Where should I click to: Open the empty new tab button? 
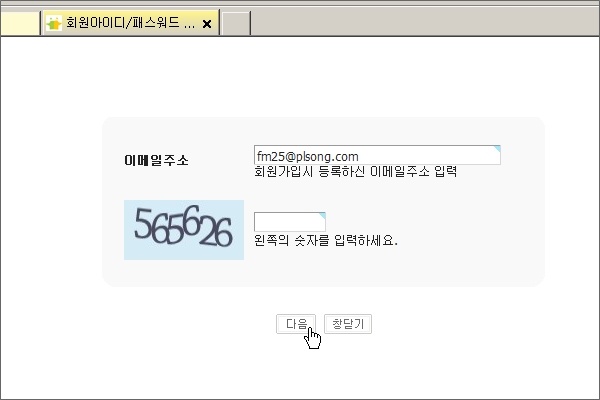click(x=236, y=23)
